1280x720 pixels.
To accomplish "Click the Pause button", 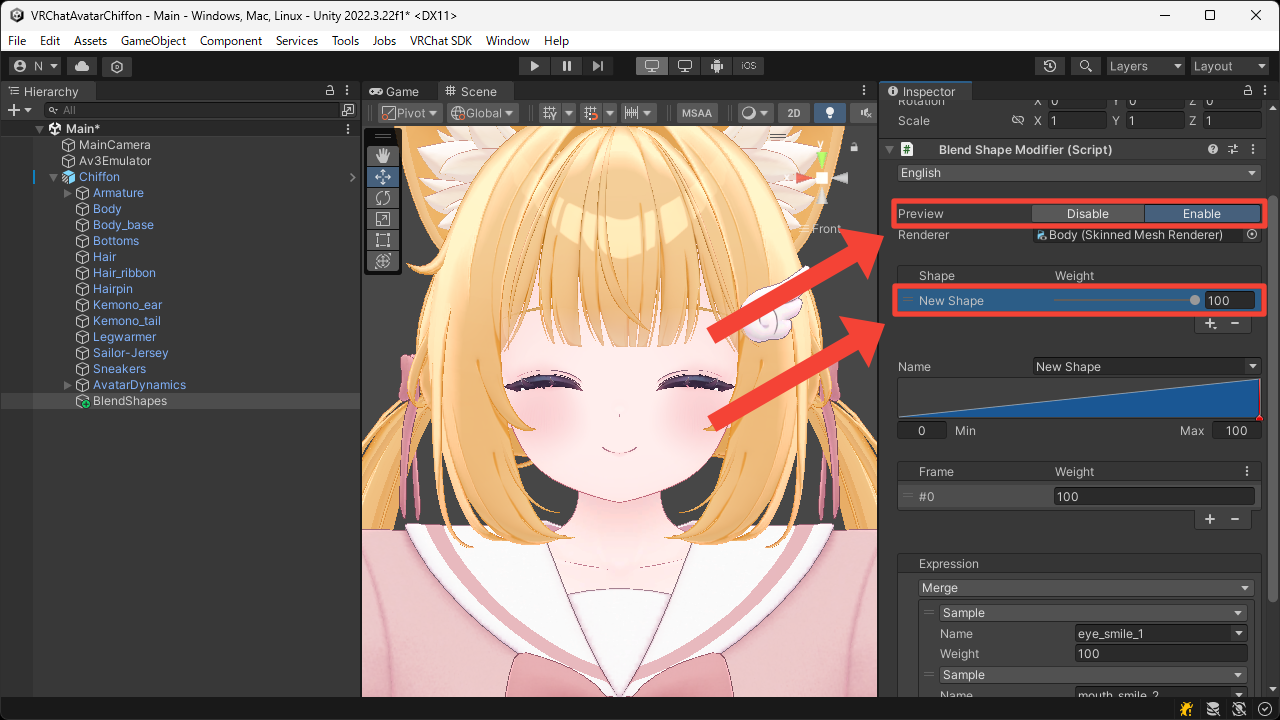I will click(x=567, y=66).
